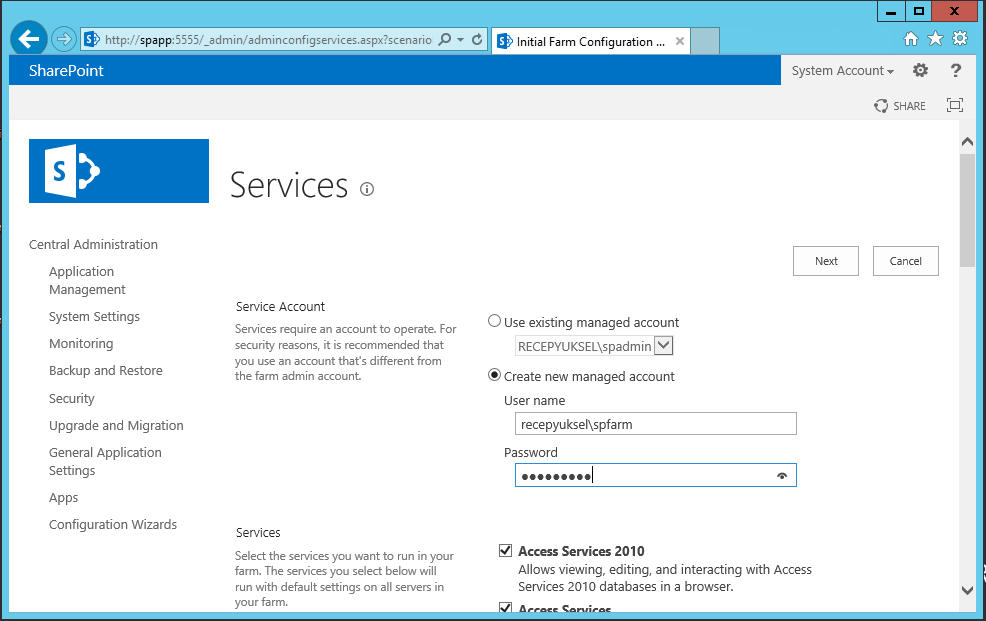986x621 pixels.
Task: Open the System Account menu
Action: (x=843, y=70)
